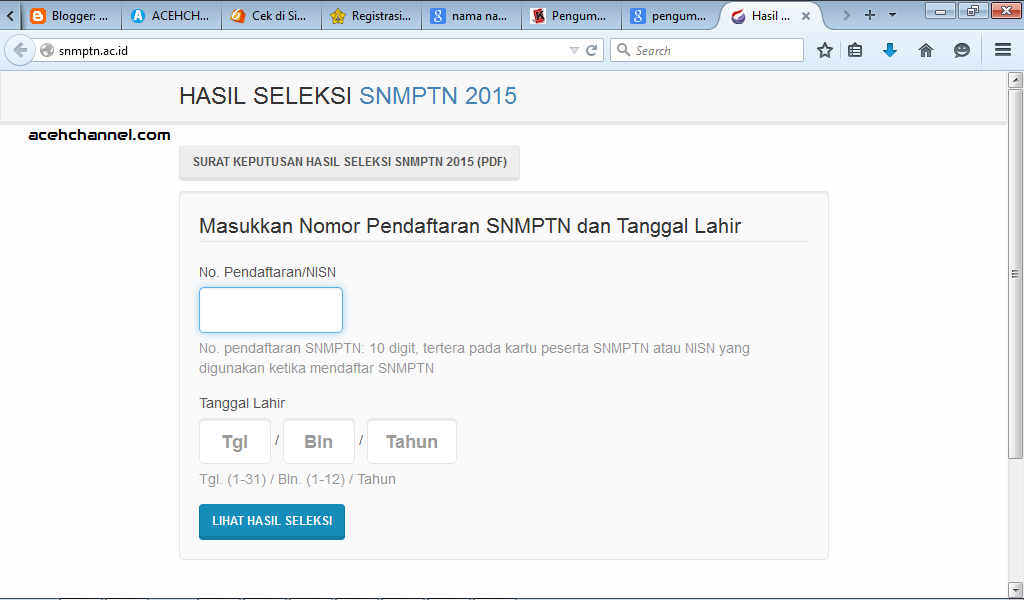Switch to the pengum... Google tab
Screen dimensions: 1024x600
(x=671, y=16)
